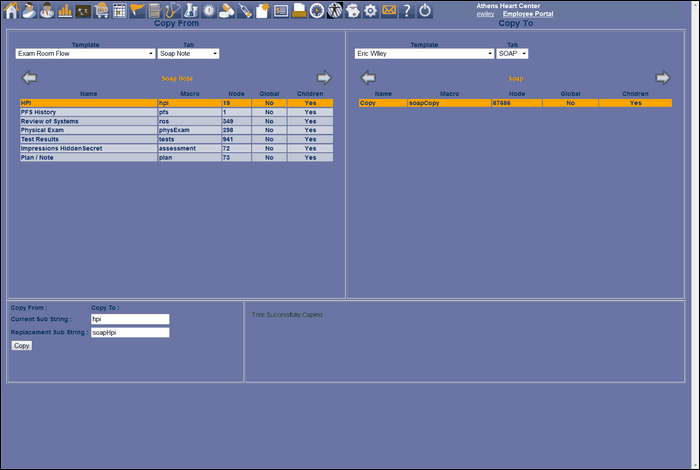700x470 pixels.
Task: Open the shopping cart icon
Action: pos(101,10)
